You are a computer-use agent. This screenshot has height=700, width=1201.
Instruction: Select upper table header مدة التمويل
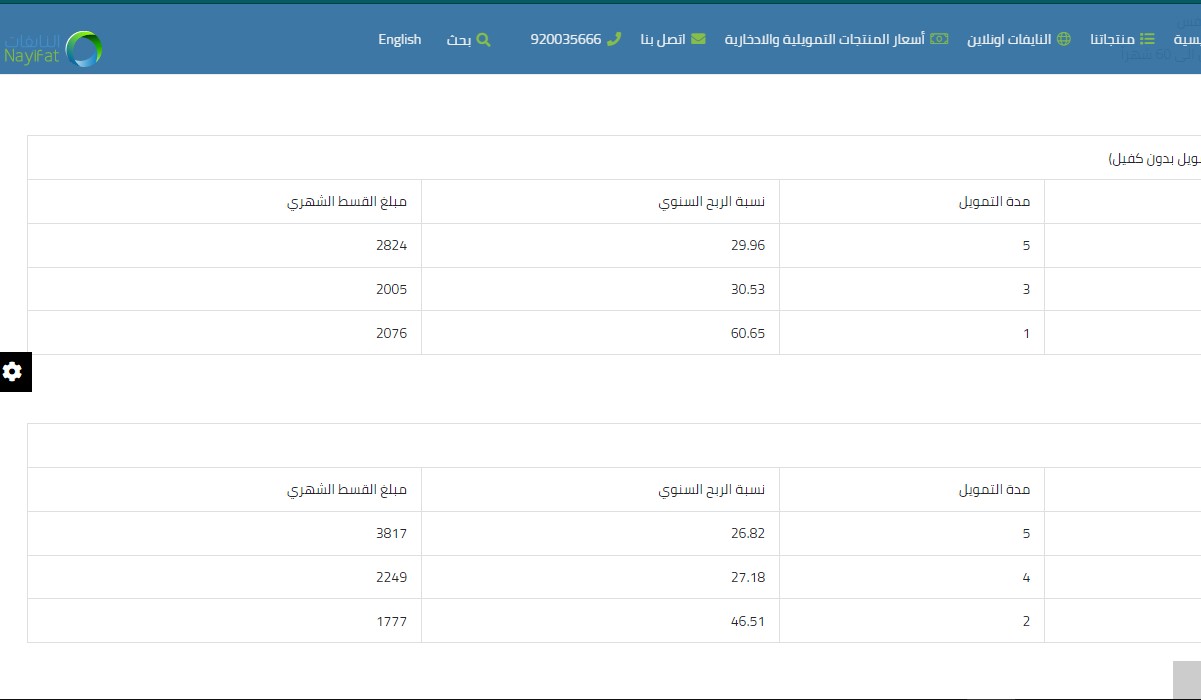pos(994,202)
